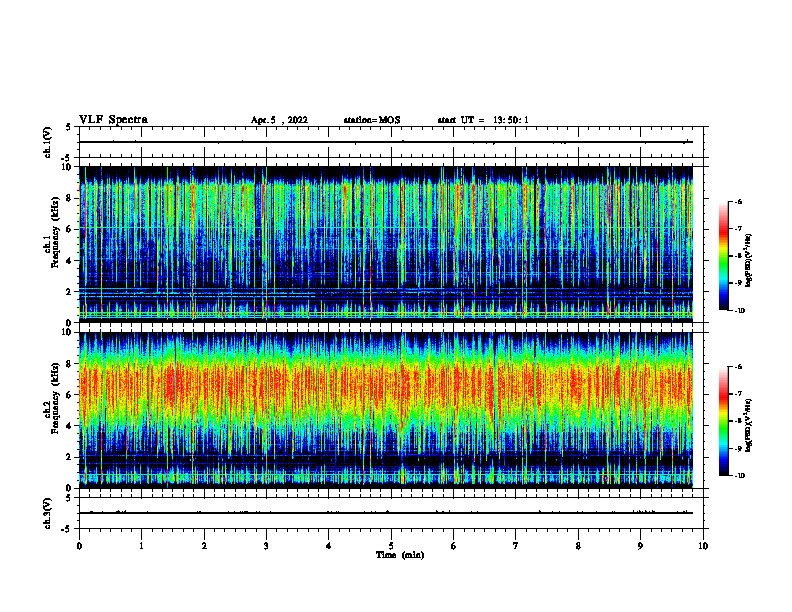Click the "-6" label on ch.1 colorbar
Viewport: 792px width, 612px height.
click(x=737, y=201)
